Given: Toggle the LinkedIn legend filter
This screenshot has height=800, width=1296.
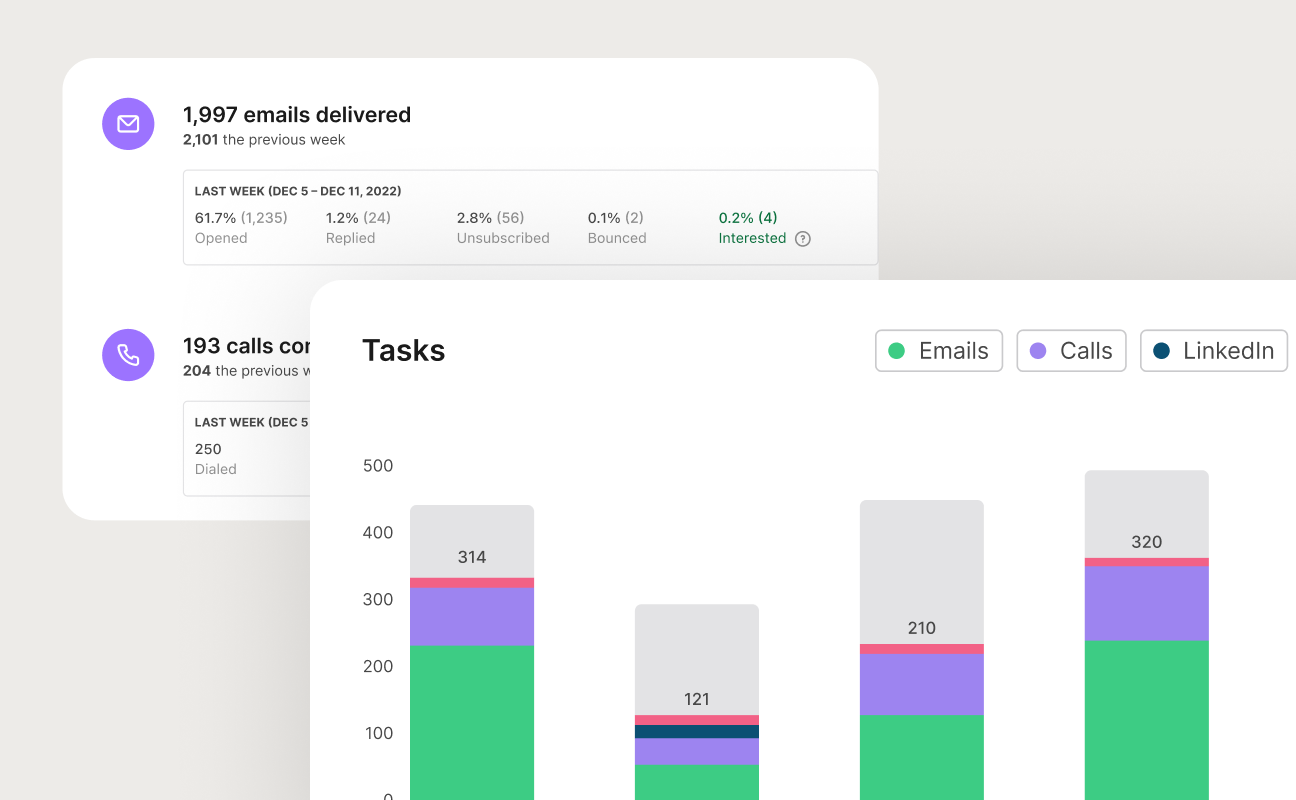Looking at the screenshot, I should coord(1213,351).
